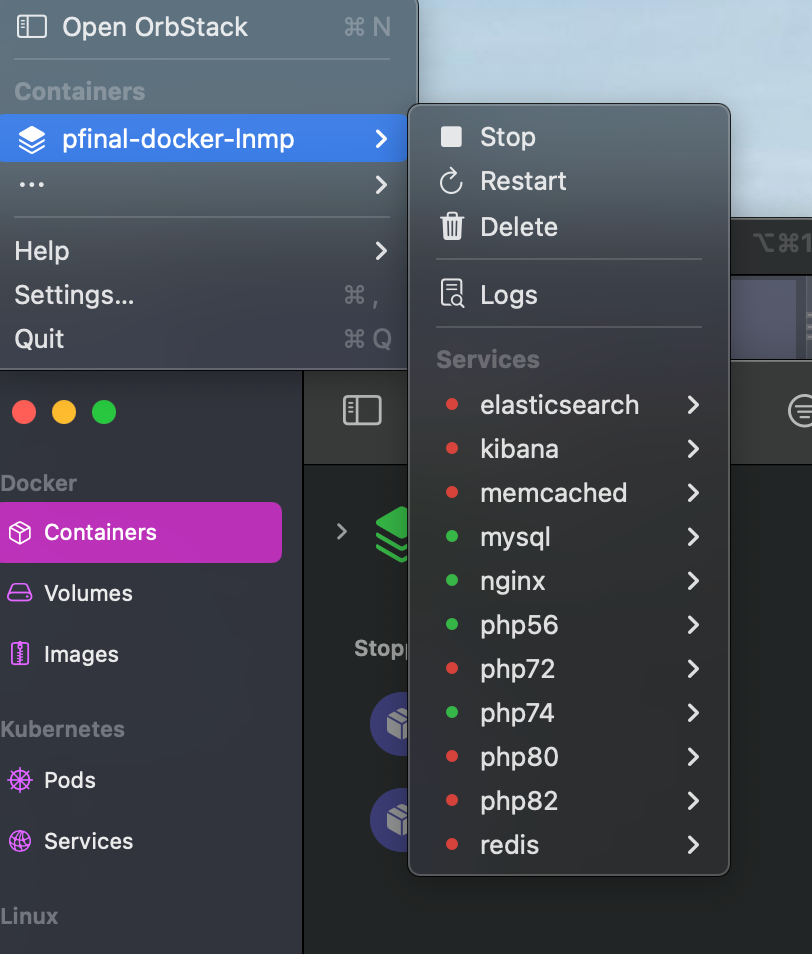Image resolution: width=812 pixels, height=954 pixels.
Task: Click the Stop square icon
Action: tap(452, 137)
